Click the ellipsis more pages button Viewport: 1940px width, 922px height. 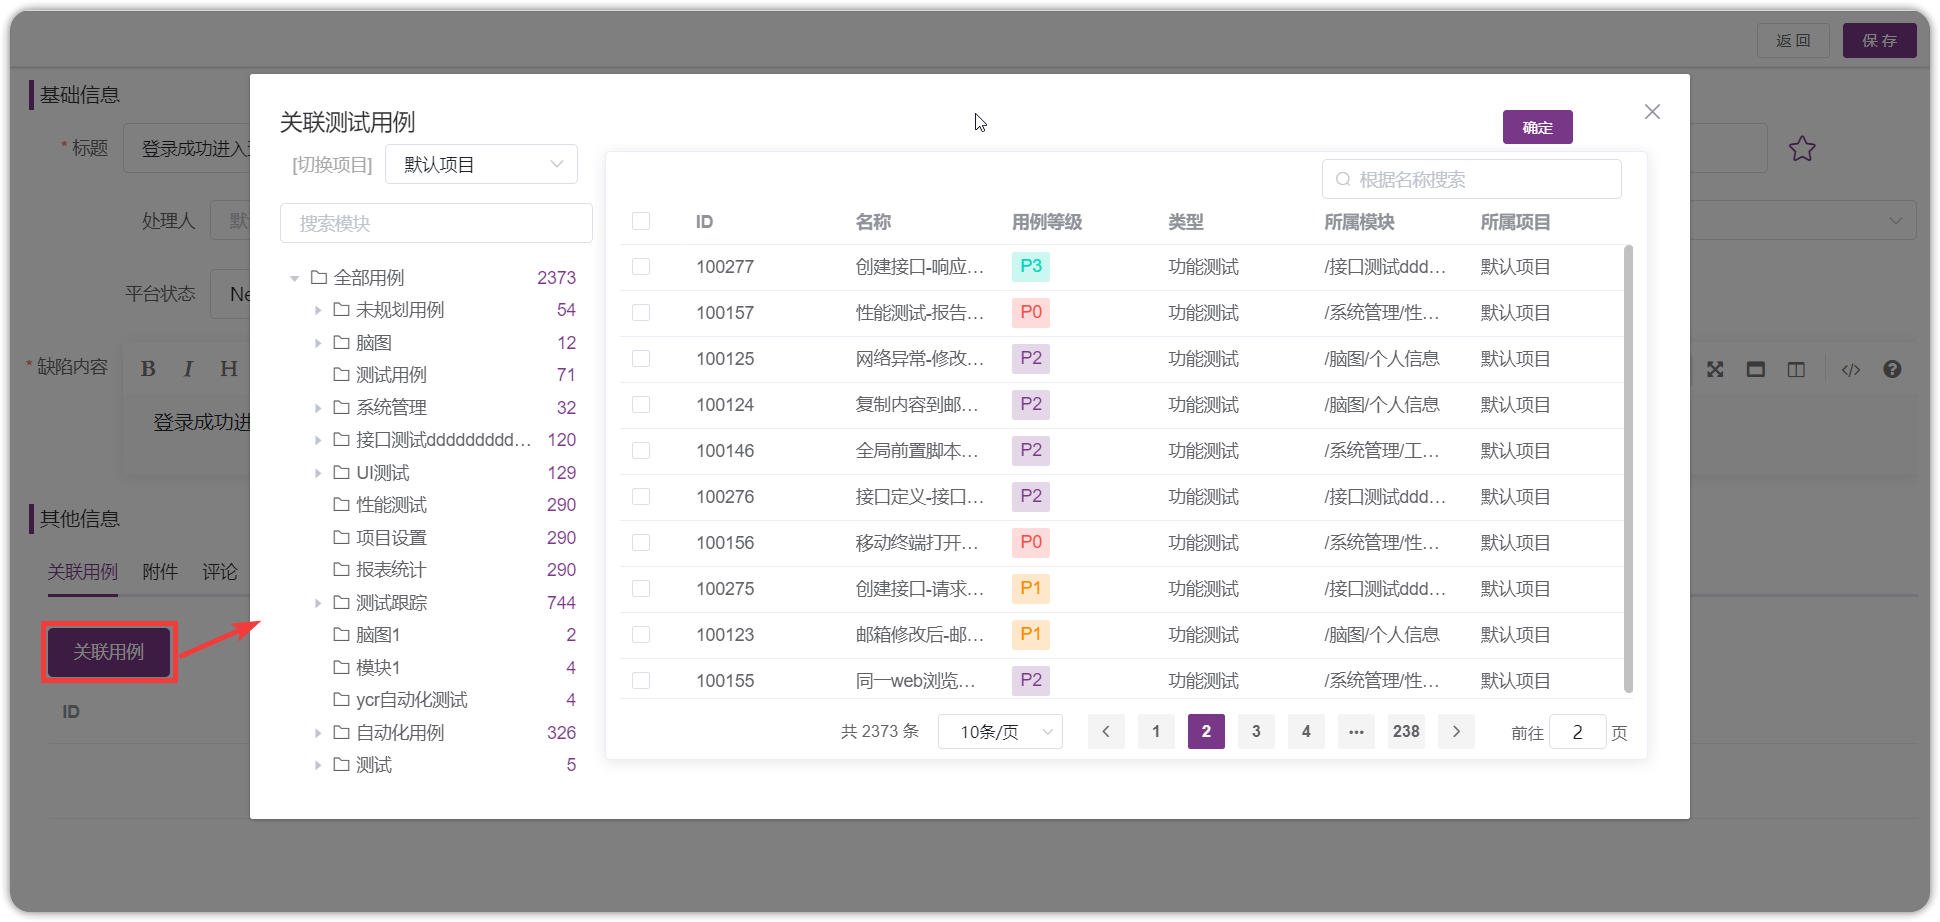pyautogui.click(x=1356, y=732)
